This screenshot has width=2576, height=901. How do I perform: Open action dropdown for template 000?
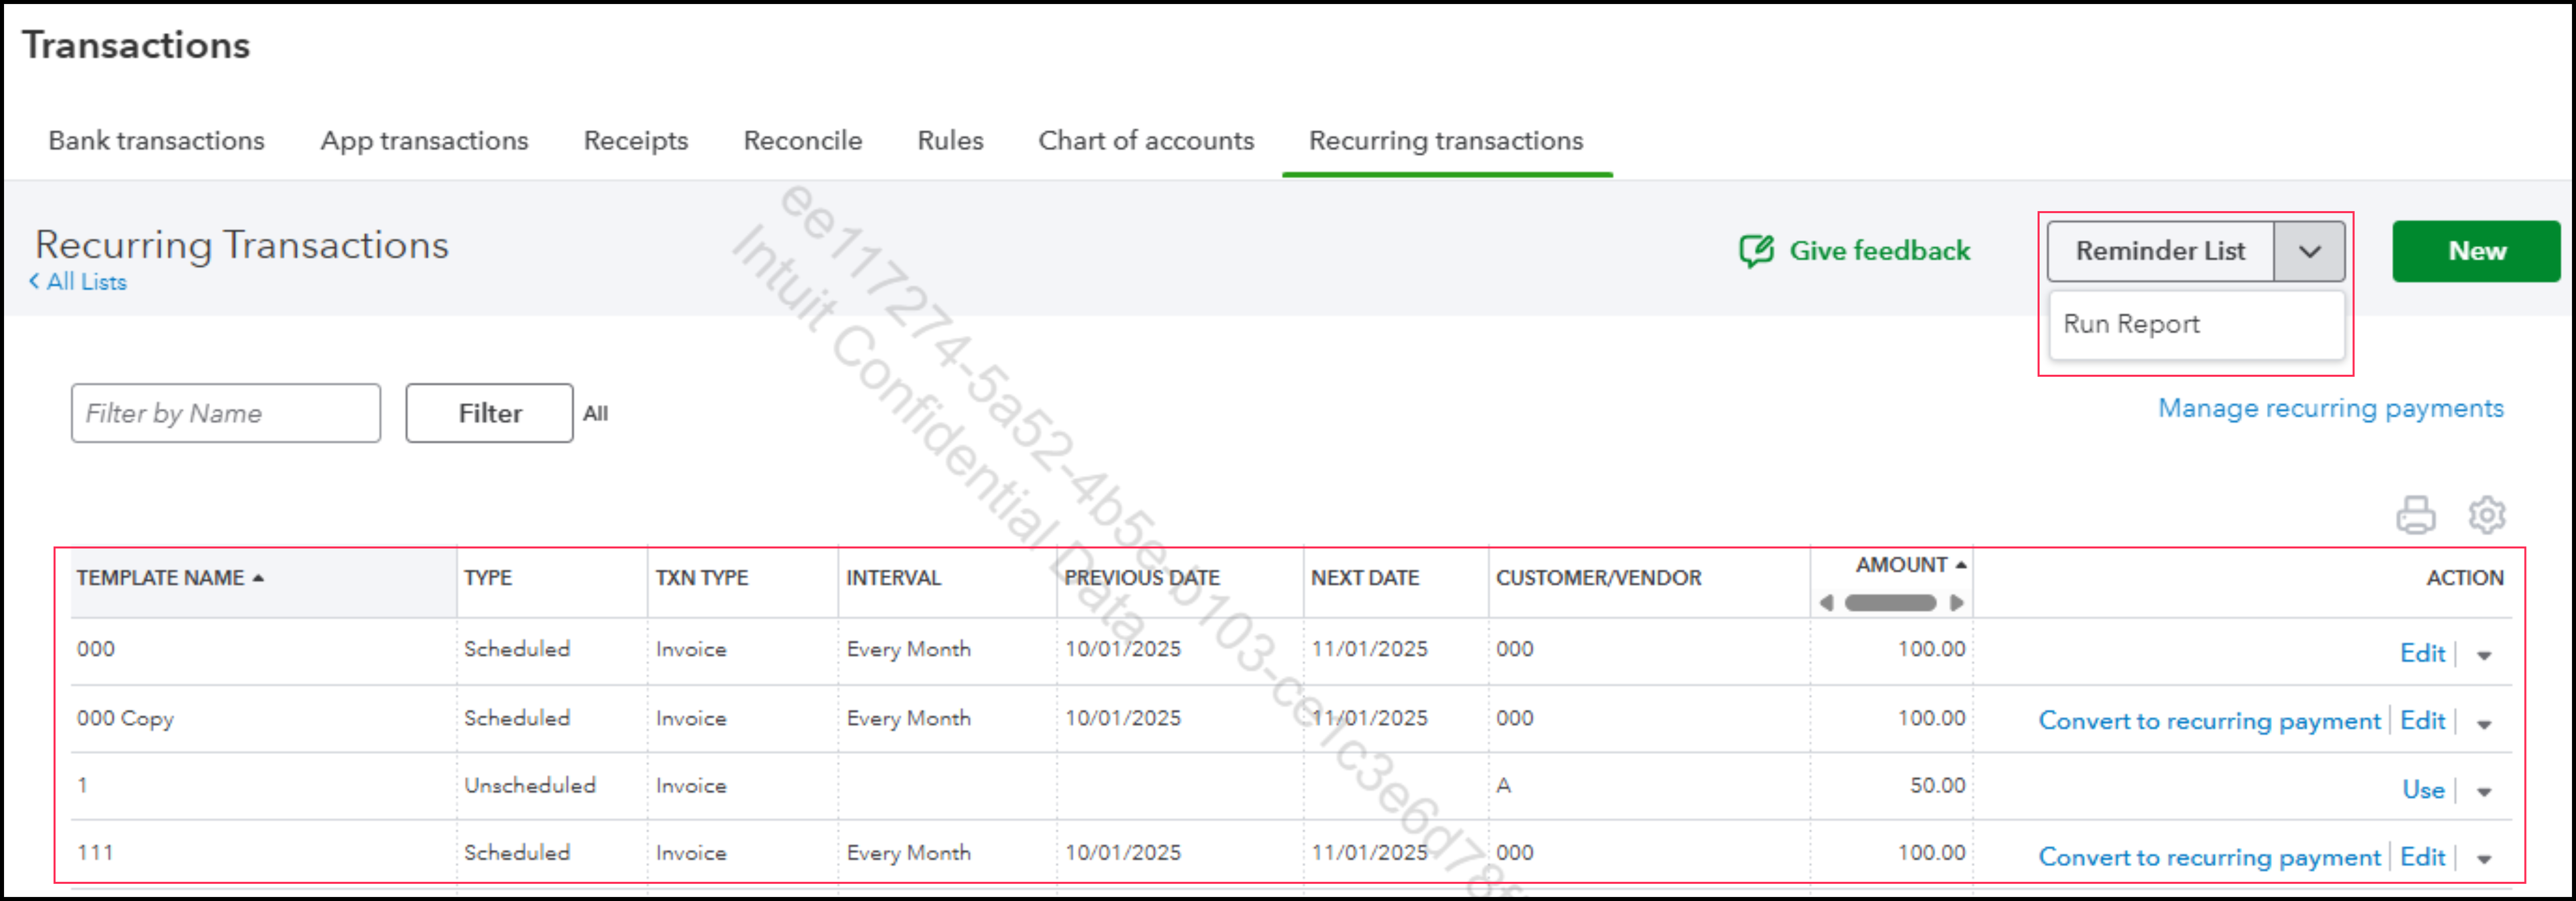click(x=2484, y=656)
